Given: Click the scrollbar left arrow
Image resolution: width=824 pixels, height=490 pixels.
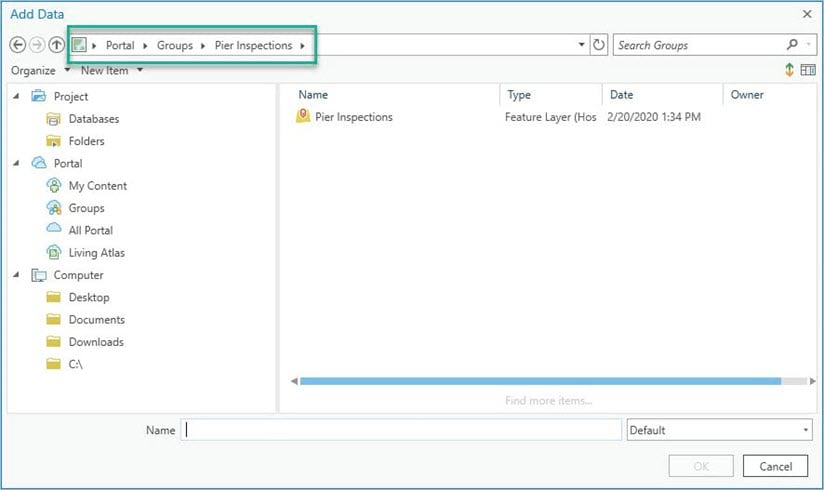Looking at the screenshot, I should (294, 381).
